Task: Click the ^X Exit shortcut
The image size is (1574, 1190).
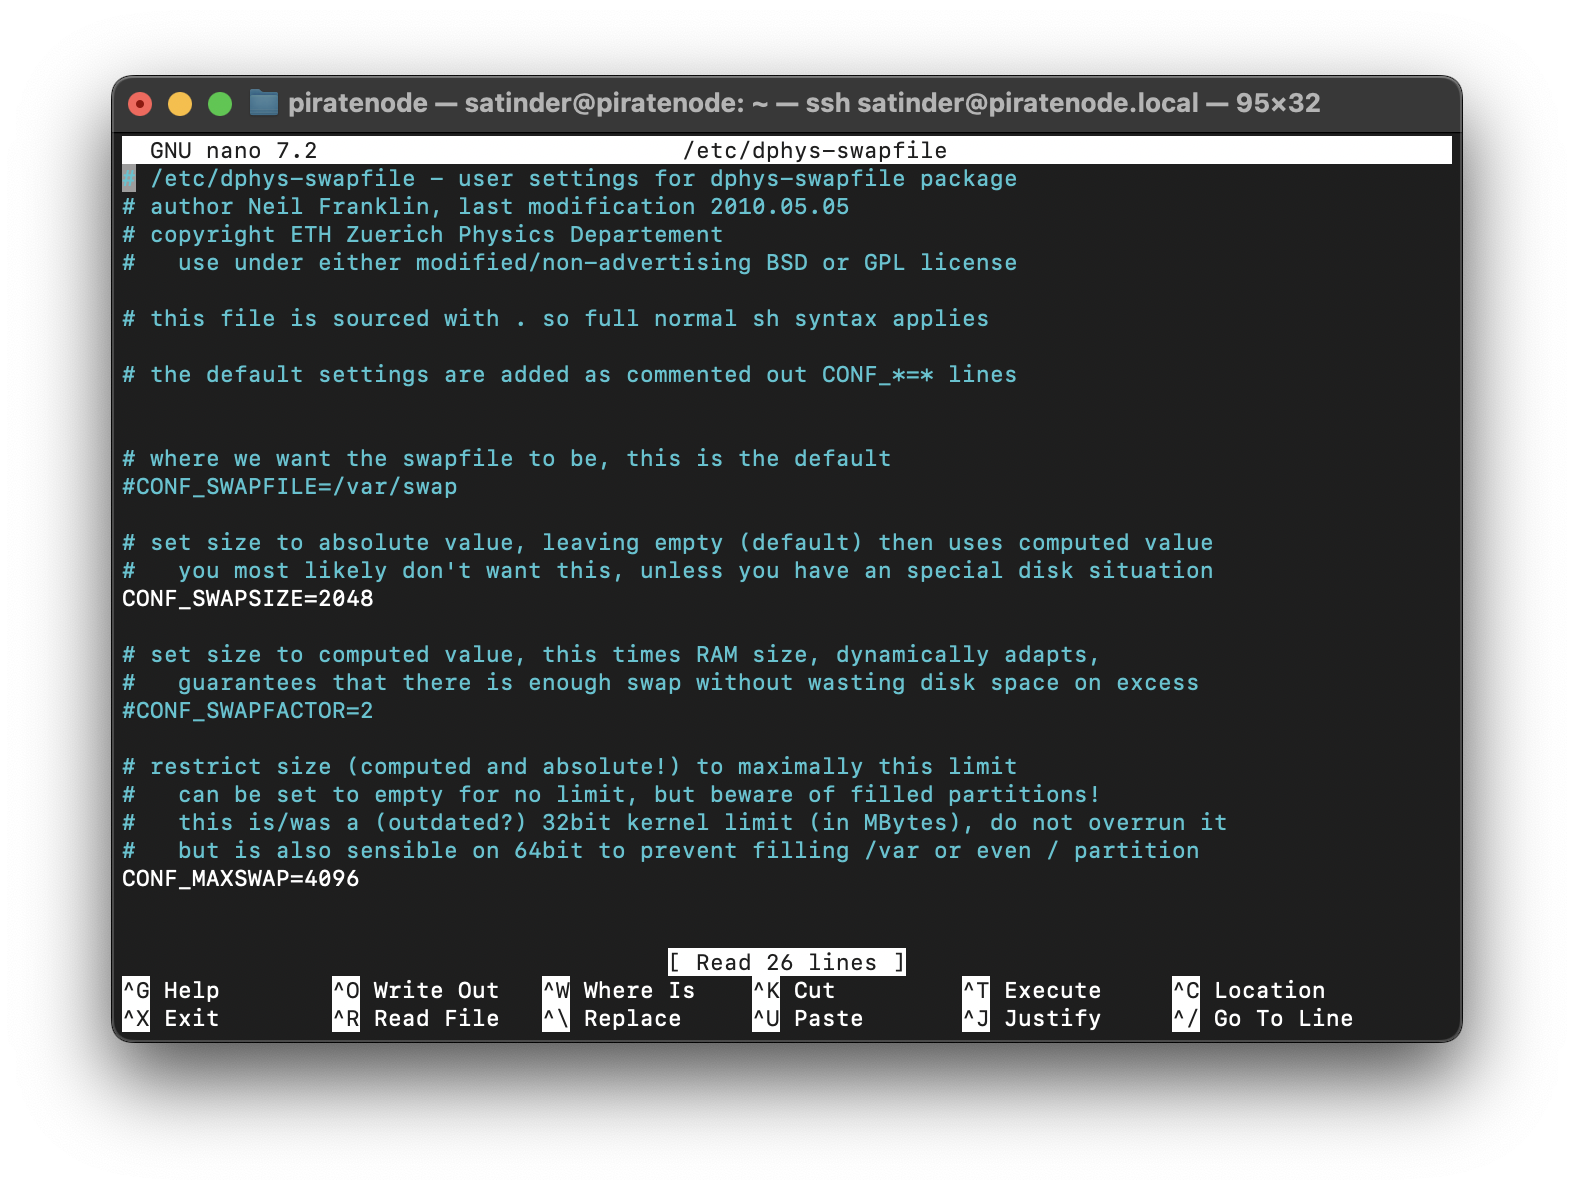Action: click(171, 1018)
